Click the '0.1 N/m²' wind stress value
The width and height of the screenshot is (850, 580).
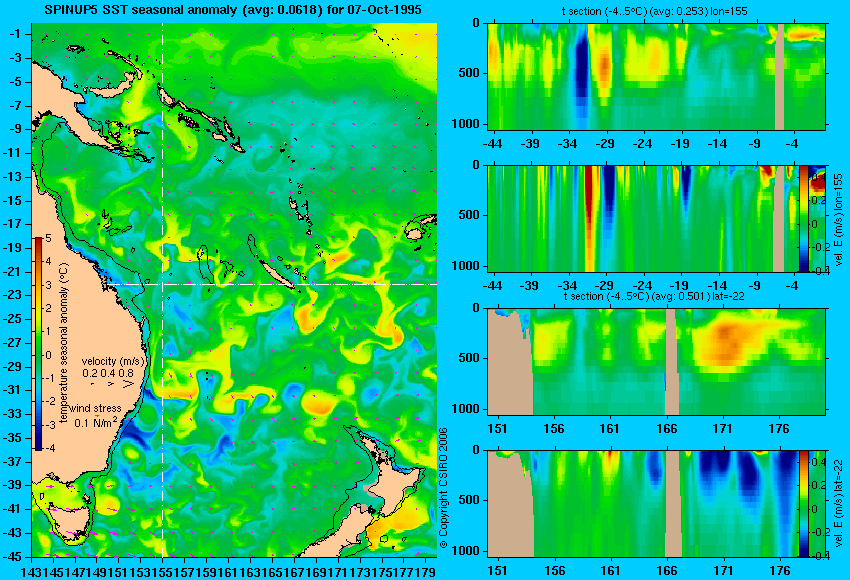click(96, 422)
